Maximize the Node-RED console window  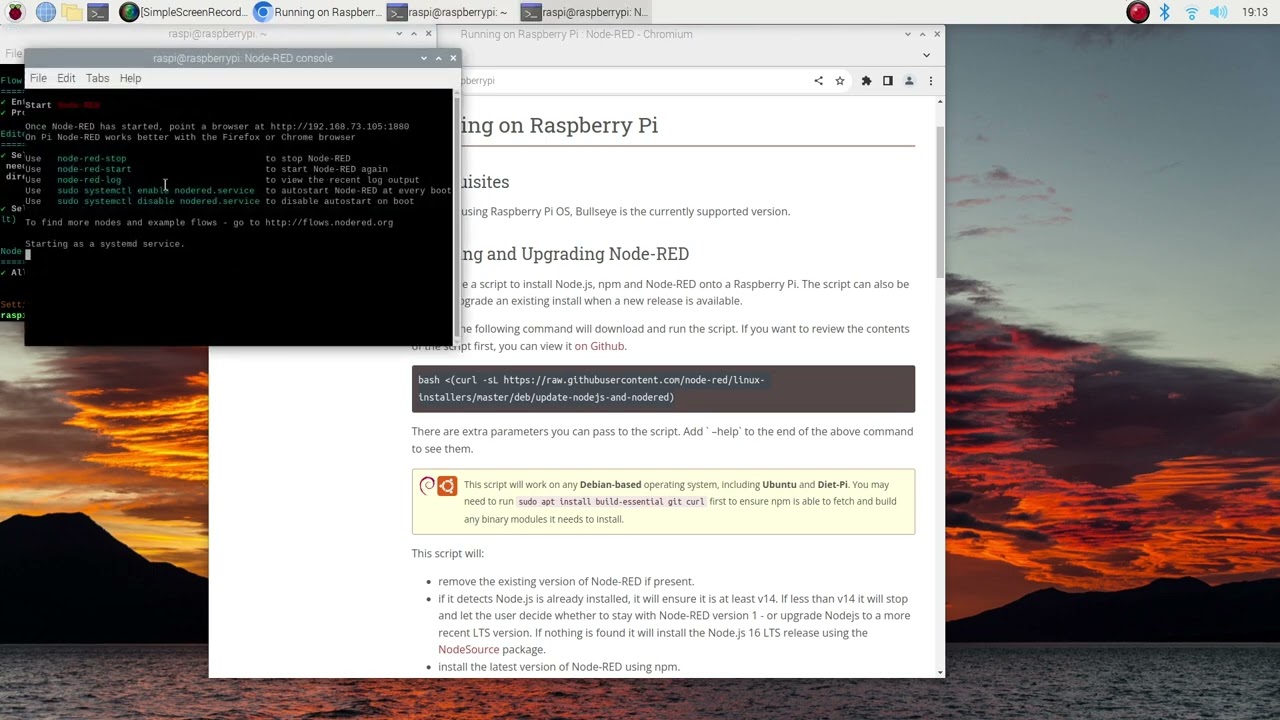click(438, 58)
